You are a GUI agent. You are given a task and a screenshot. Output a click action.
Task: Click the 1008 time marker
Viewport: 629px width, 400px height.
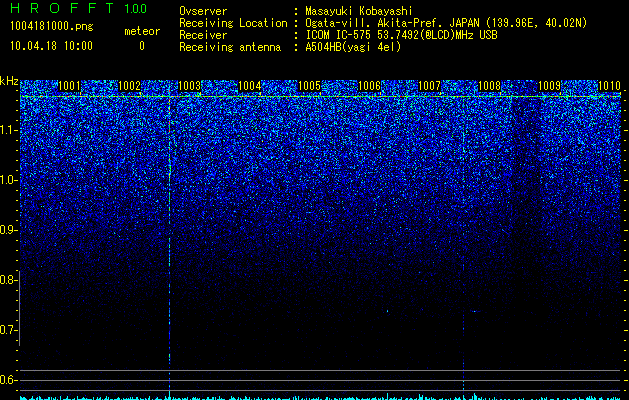(489, 86)
